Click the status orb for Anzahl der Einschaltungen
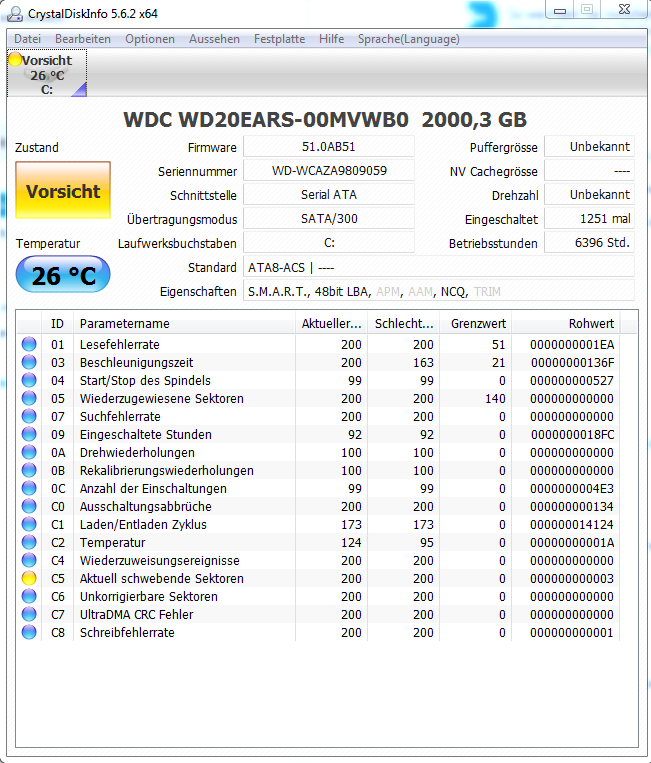Viewport: 651px width, 763px height. tap(29, 488)
